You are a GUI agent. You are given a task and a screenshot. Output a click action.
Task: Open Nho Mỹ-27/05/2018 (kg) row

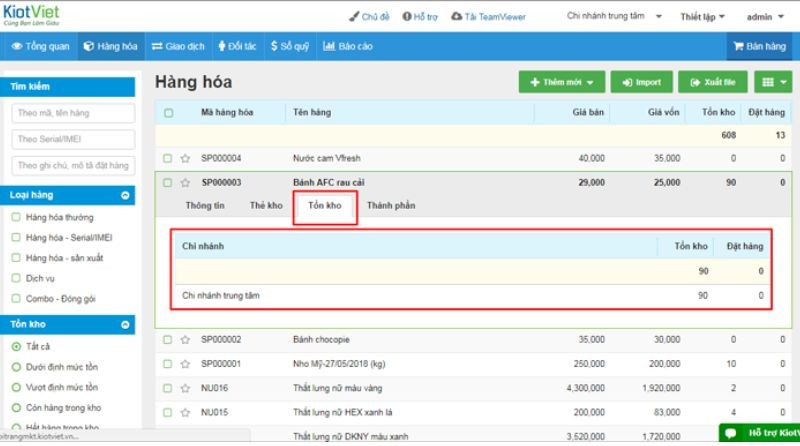click(473, 364)
